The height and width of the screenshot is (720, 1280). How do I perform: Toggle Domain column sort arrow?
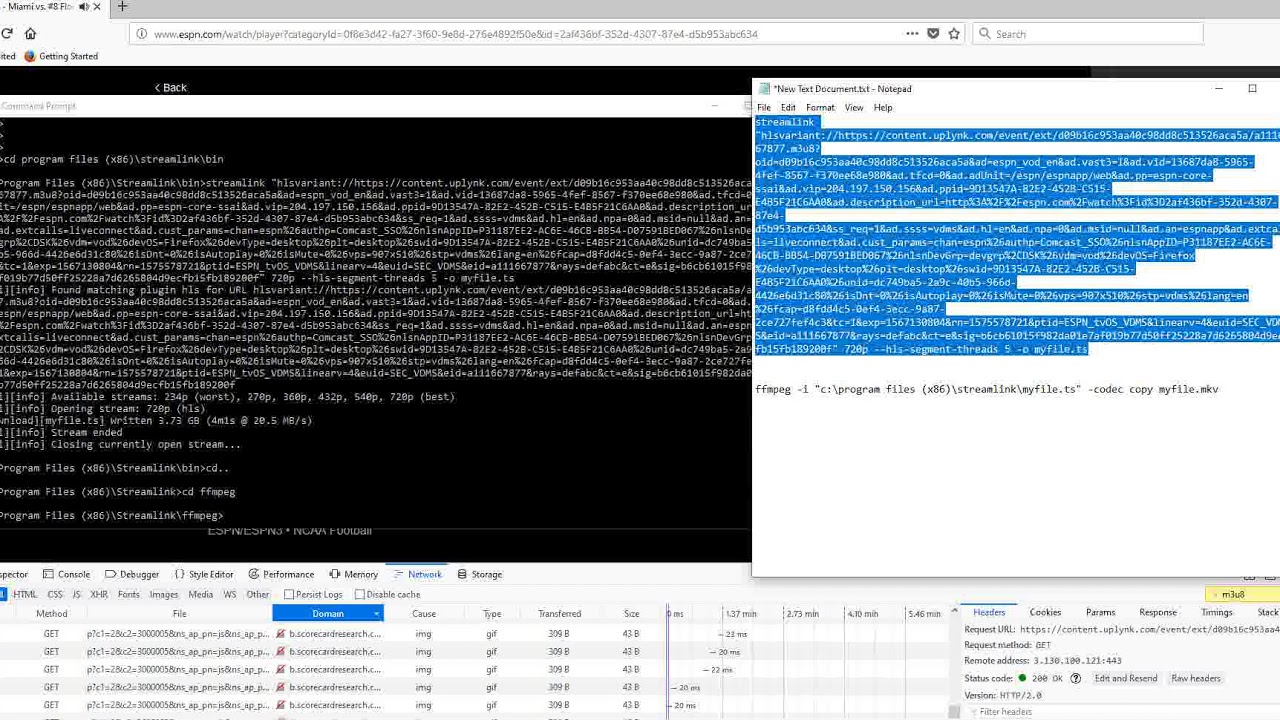(377, 614)
